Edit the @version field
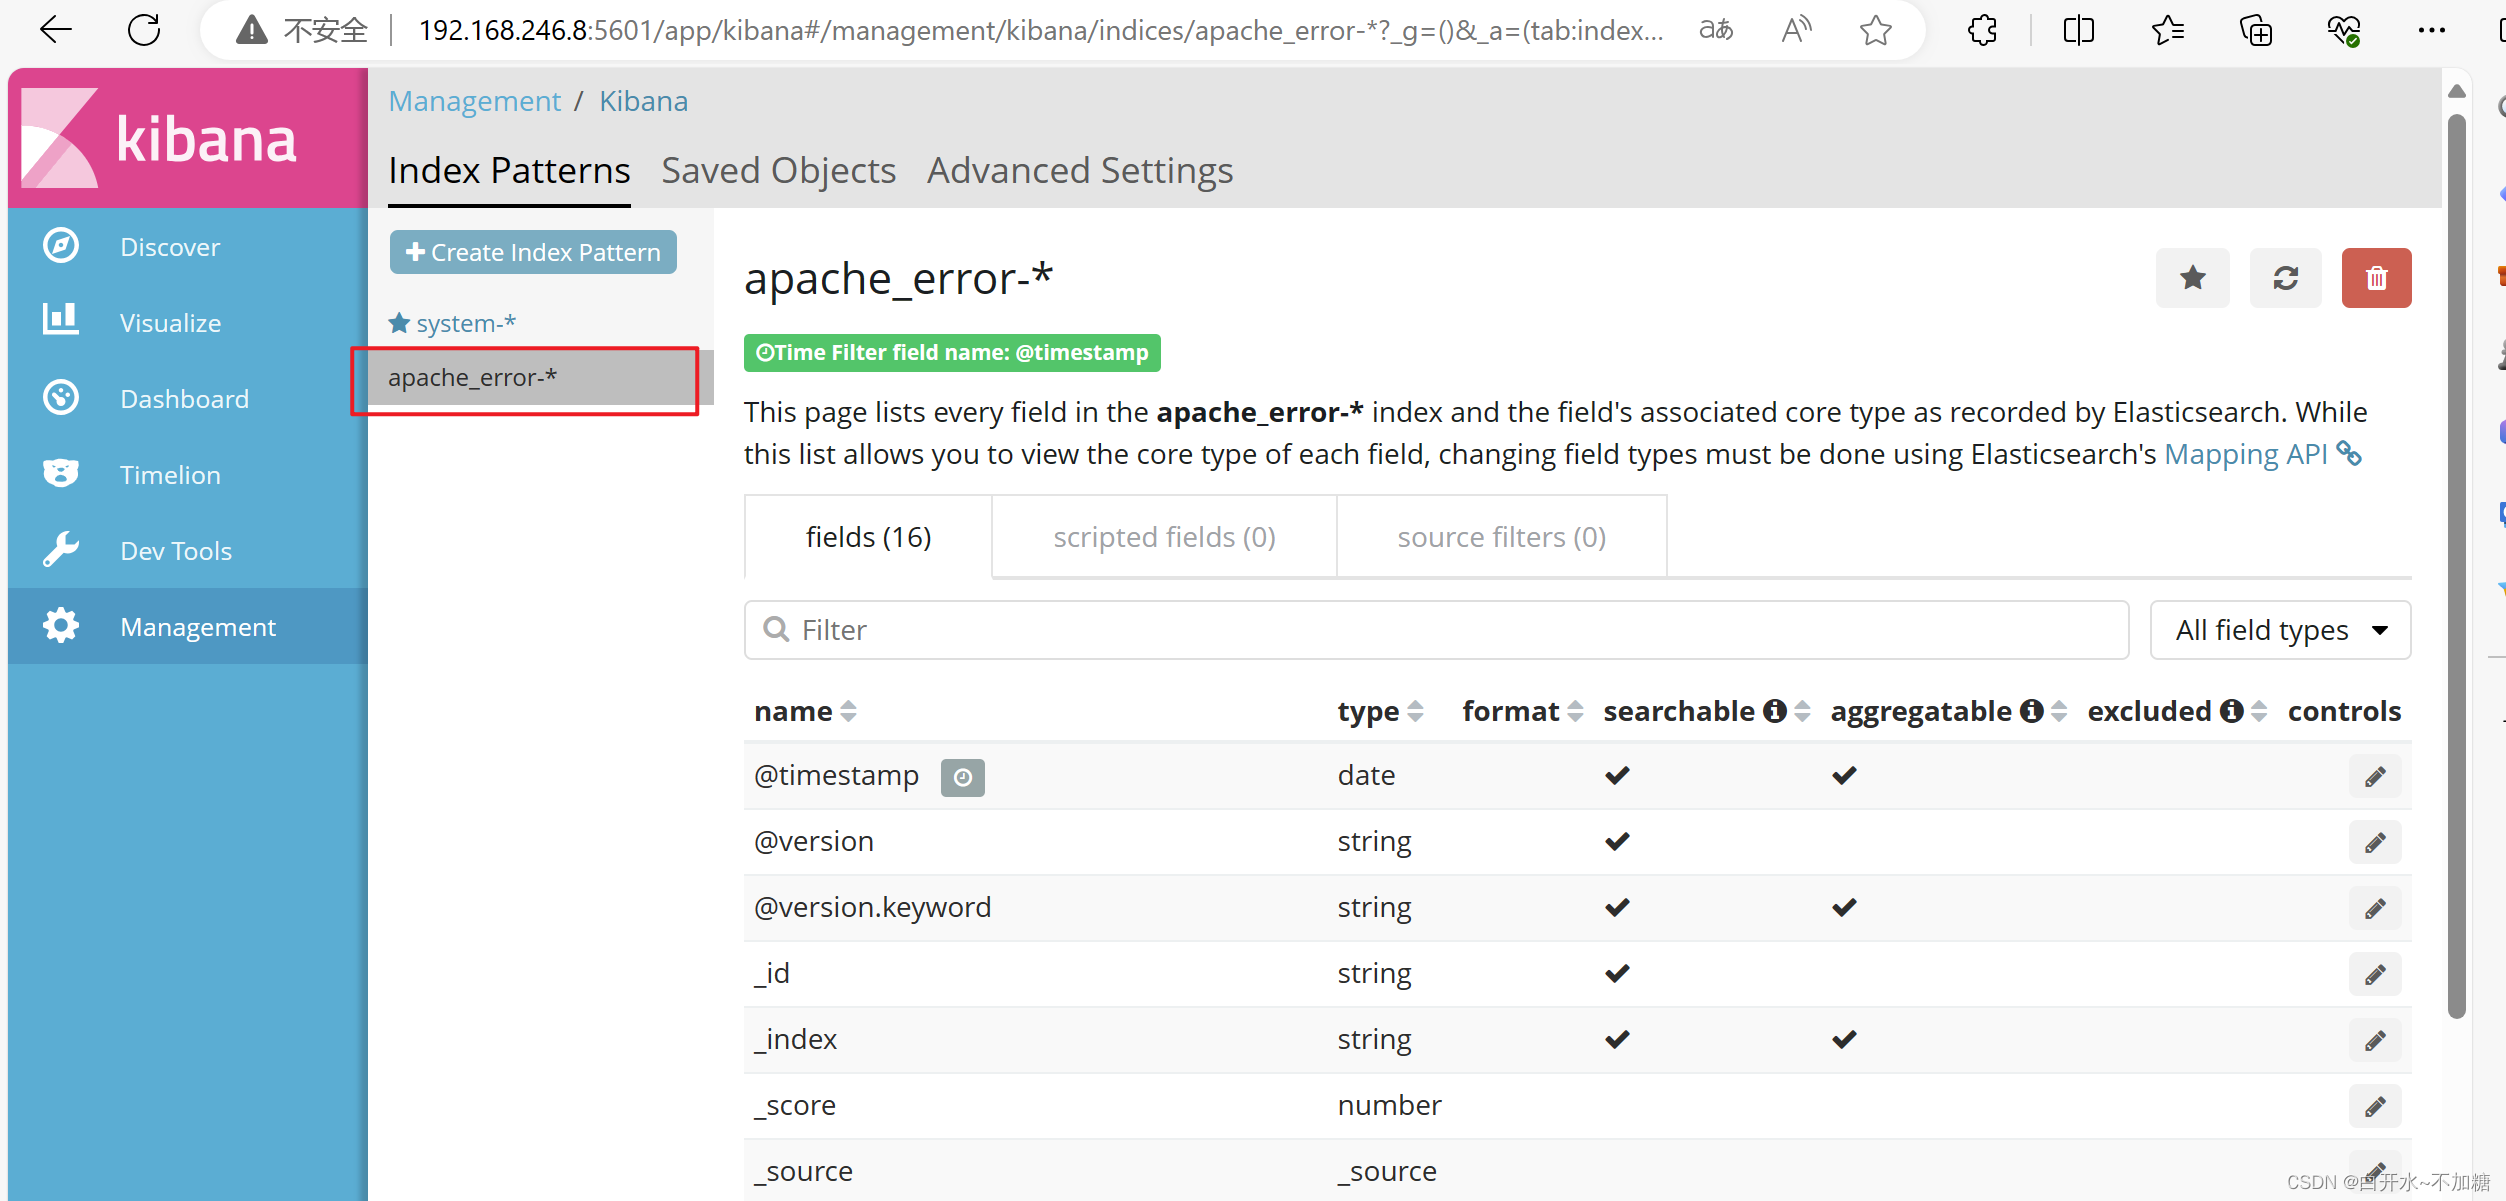The height and width of the screenshot is (1201, 2506). click(x=2375, y=843)
